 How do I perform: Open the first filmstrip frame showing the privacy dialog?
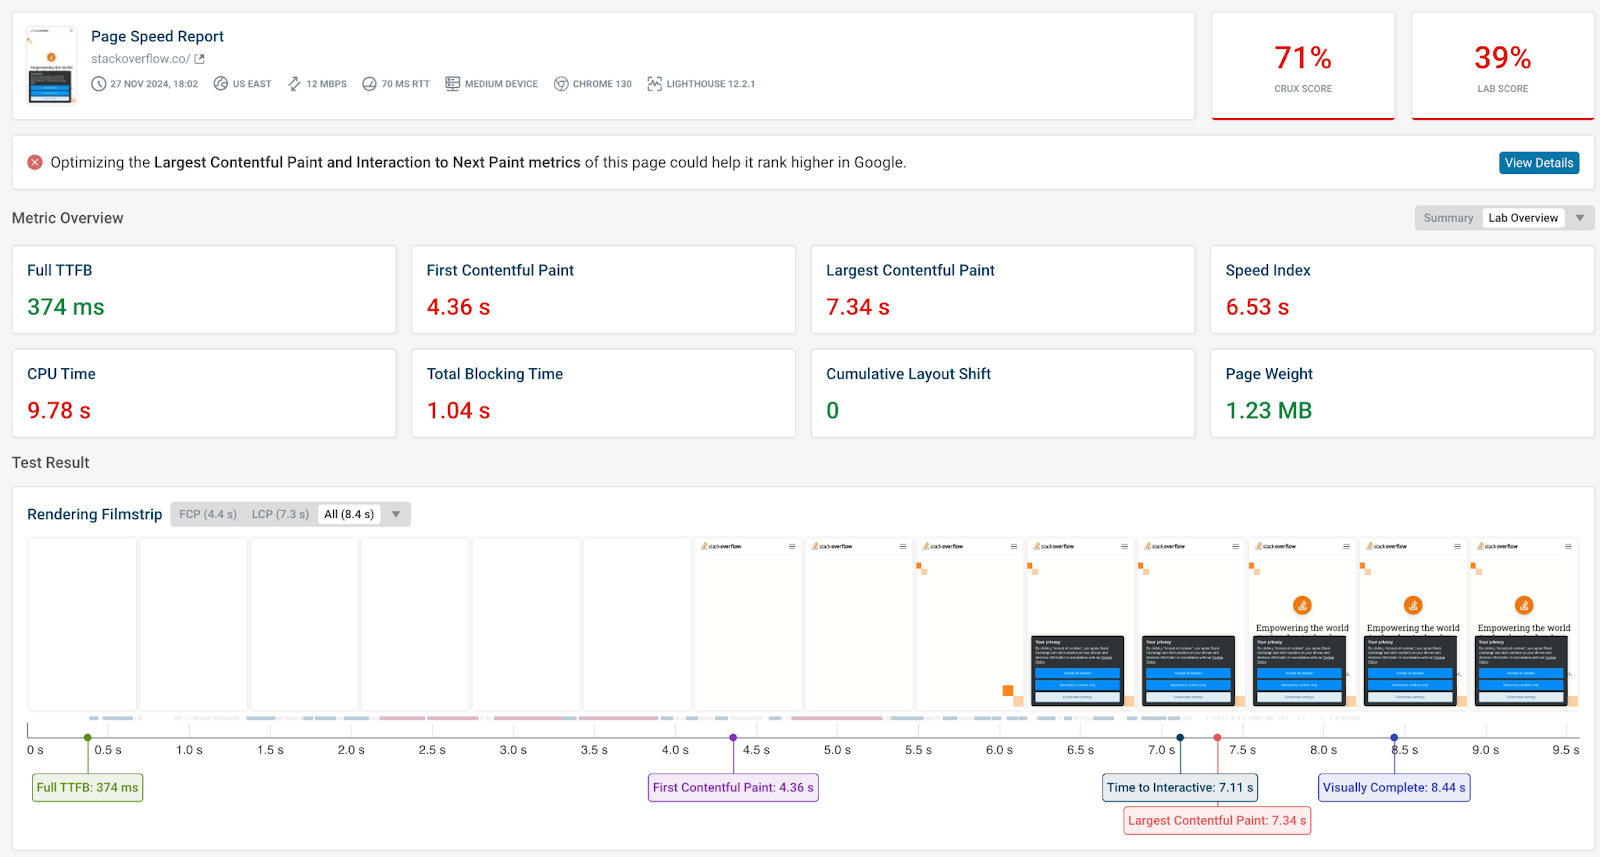click(x=1081, y=624)
